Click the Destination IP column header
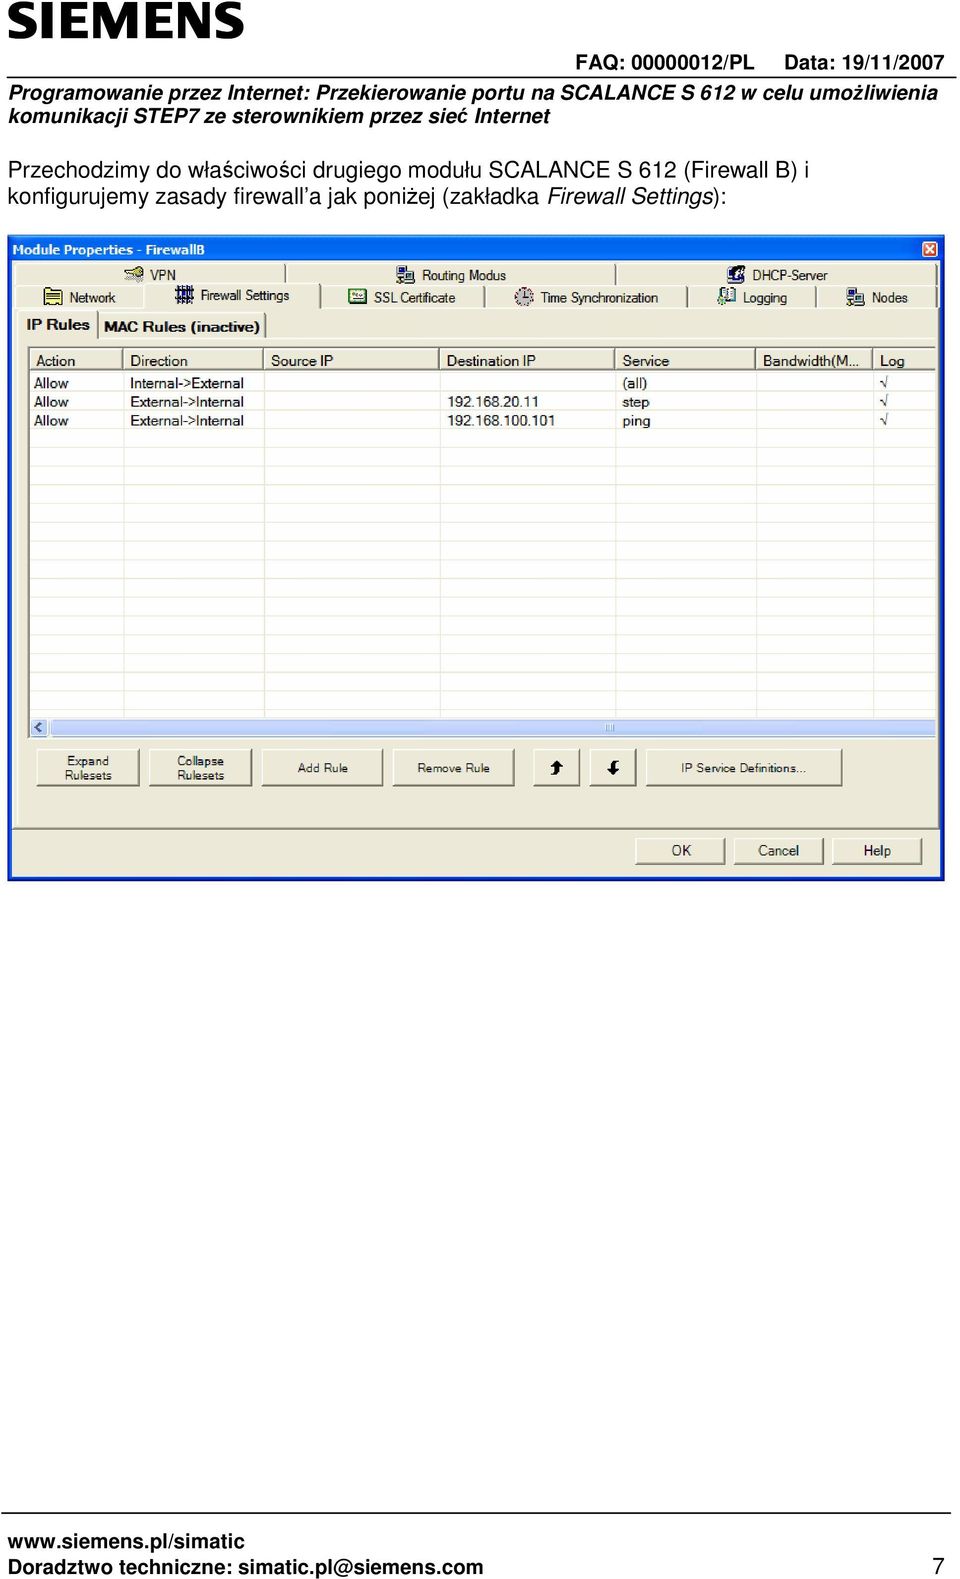Screen dimensions: 960x1579 527,360
